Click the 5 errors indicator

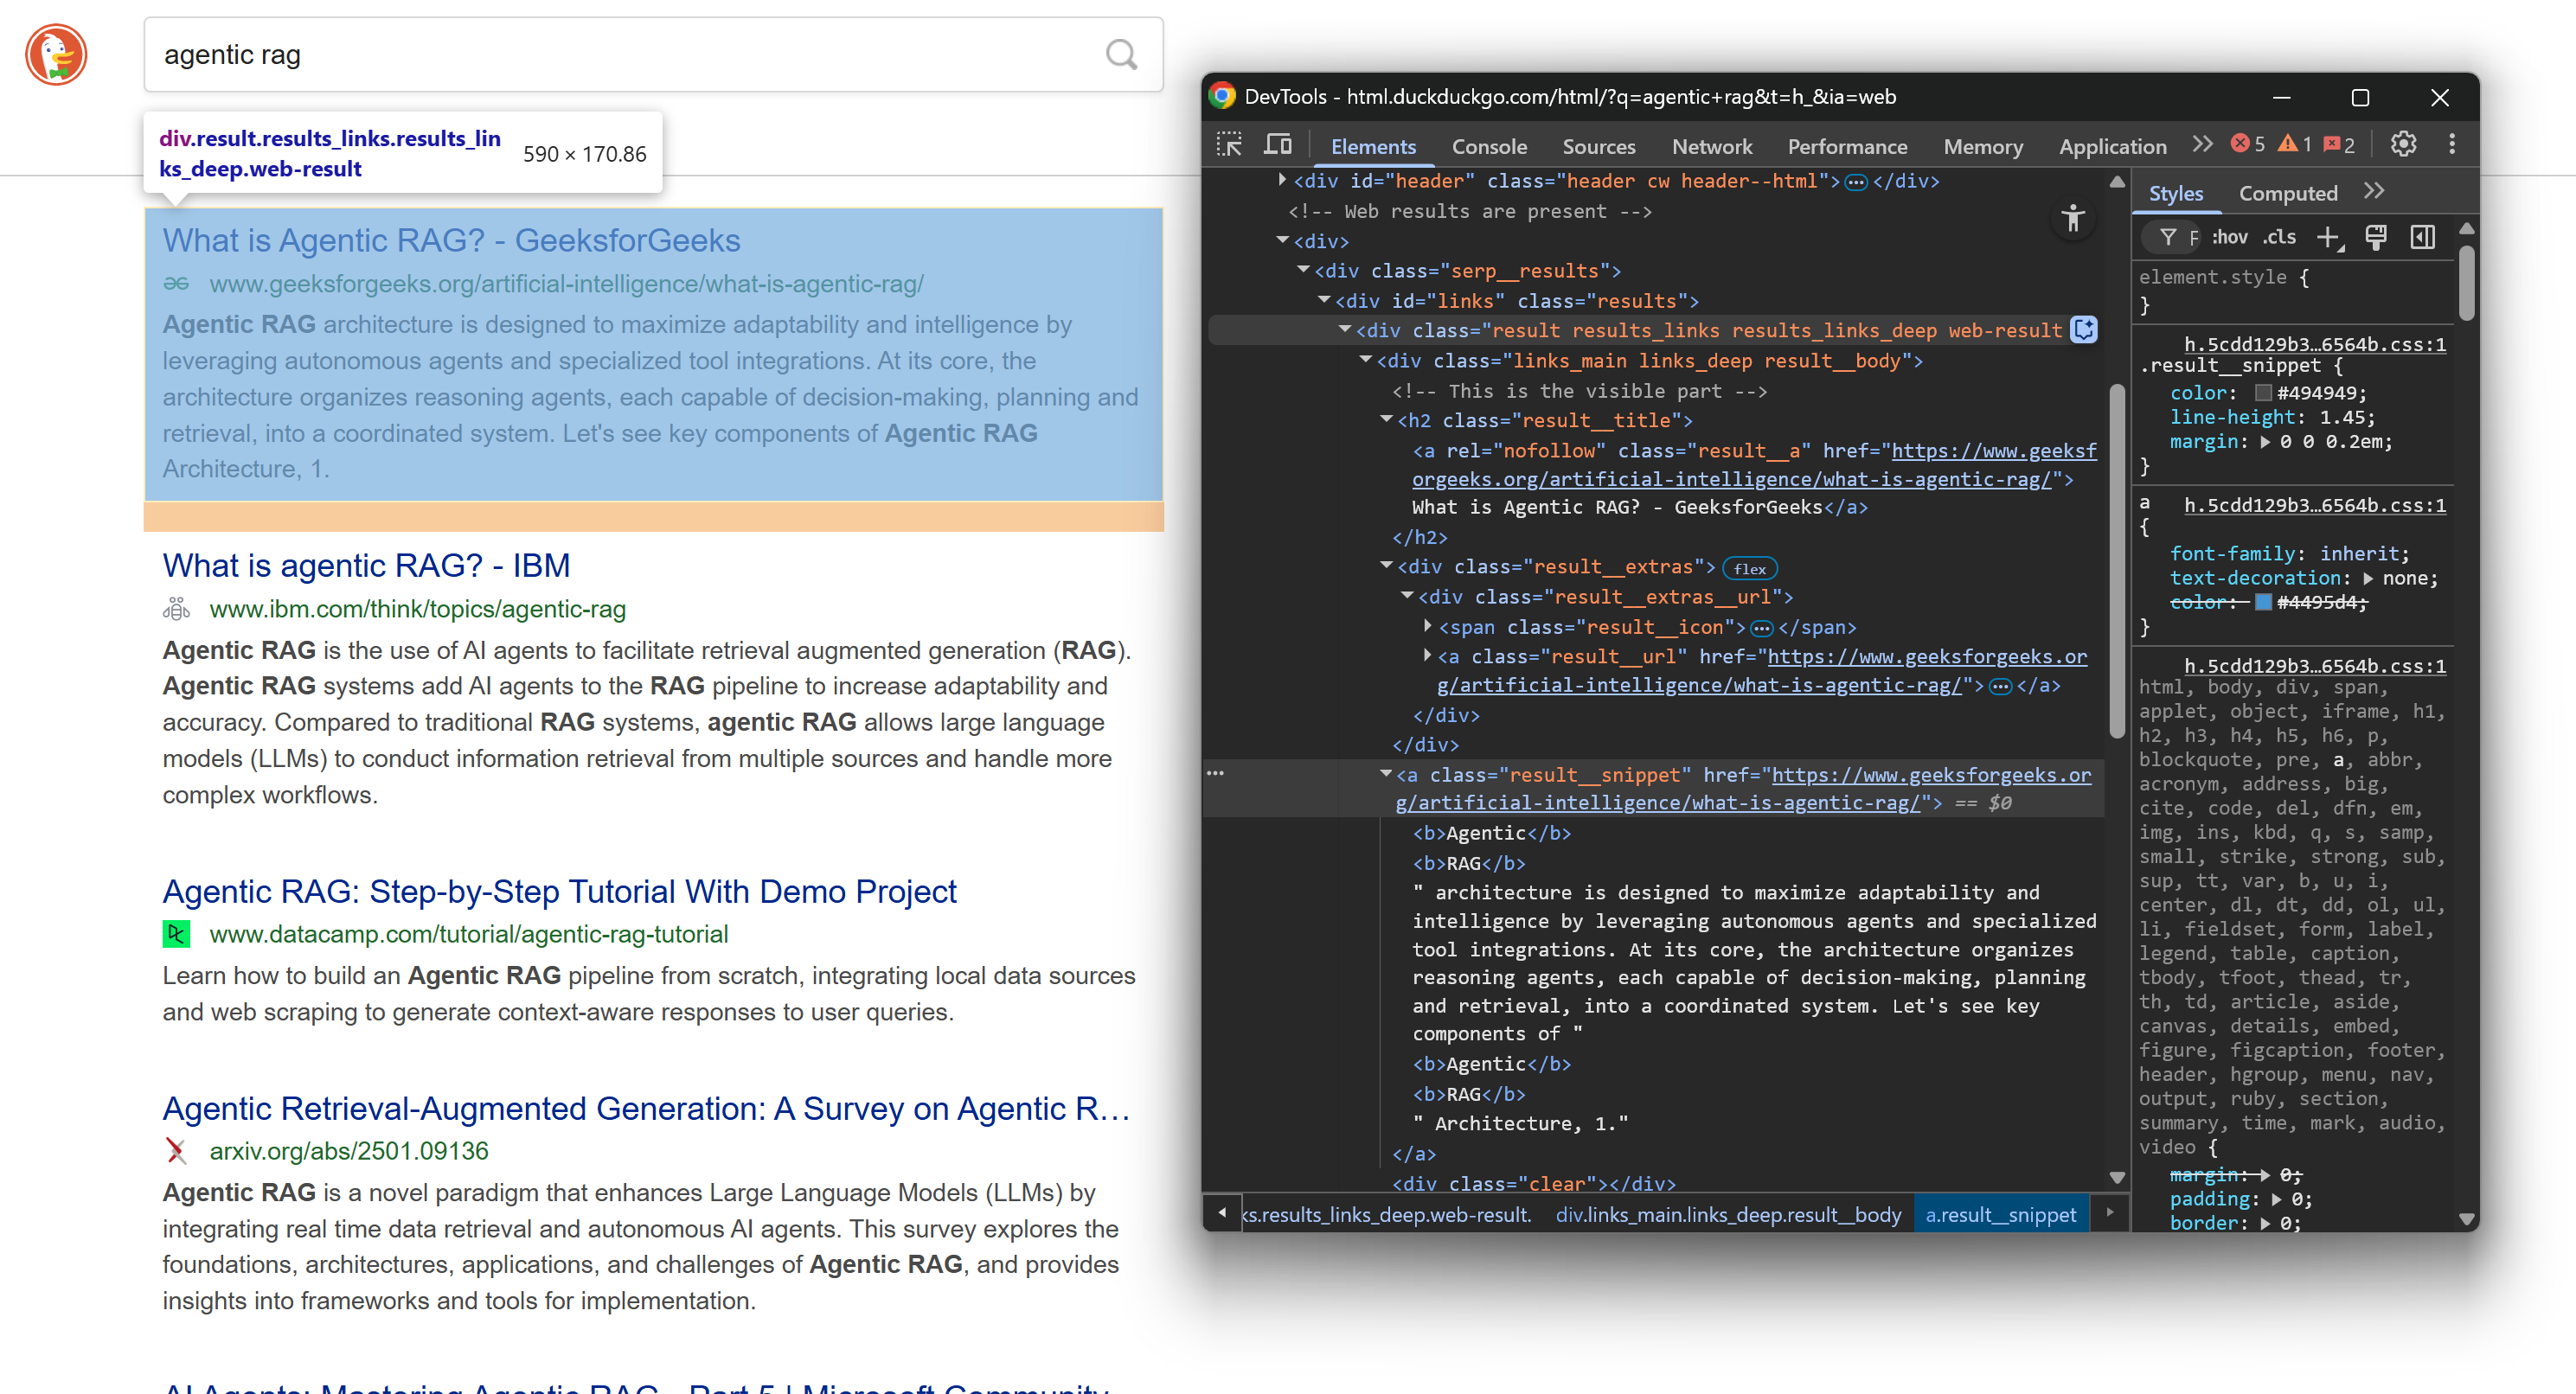click(2248, 144)
